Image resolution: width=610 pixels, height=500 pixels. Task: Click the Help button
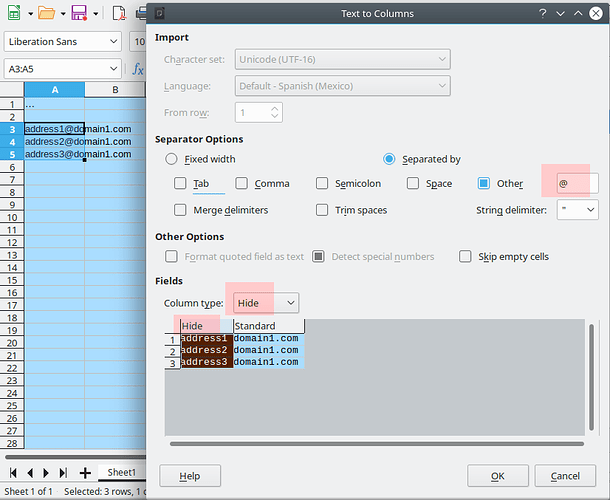190,476
